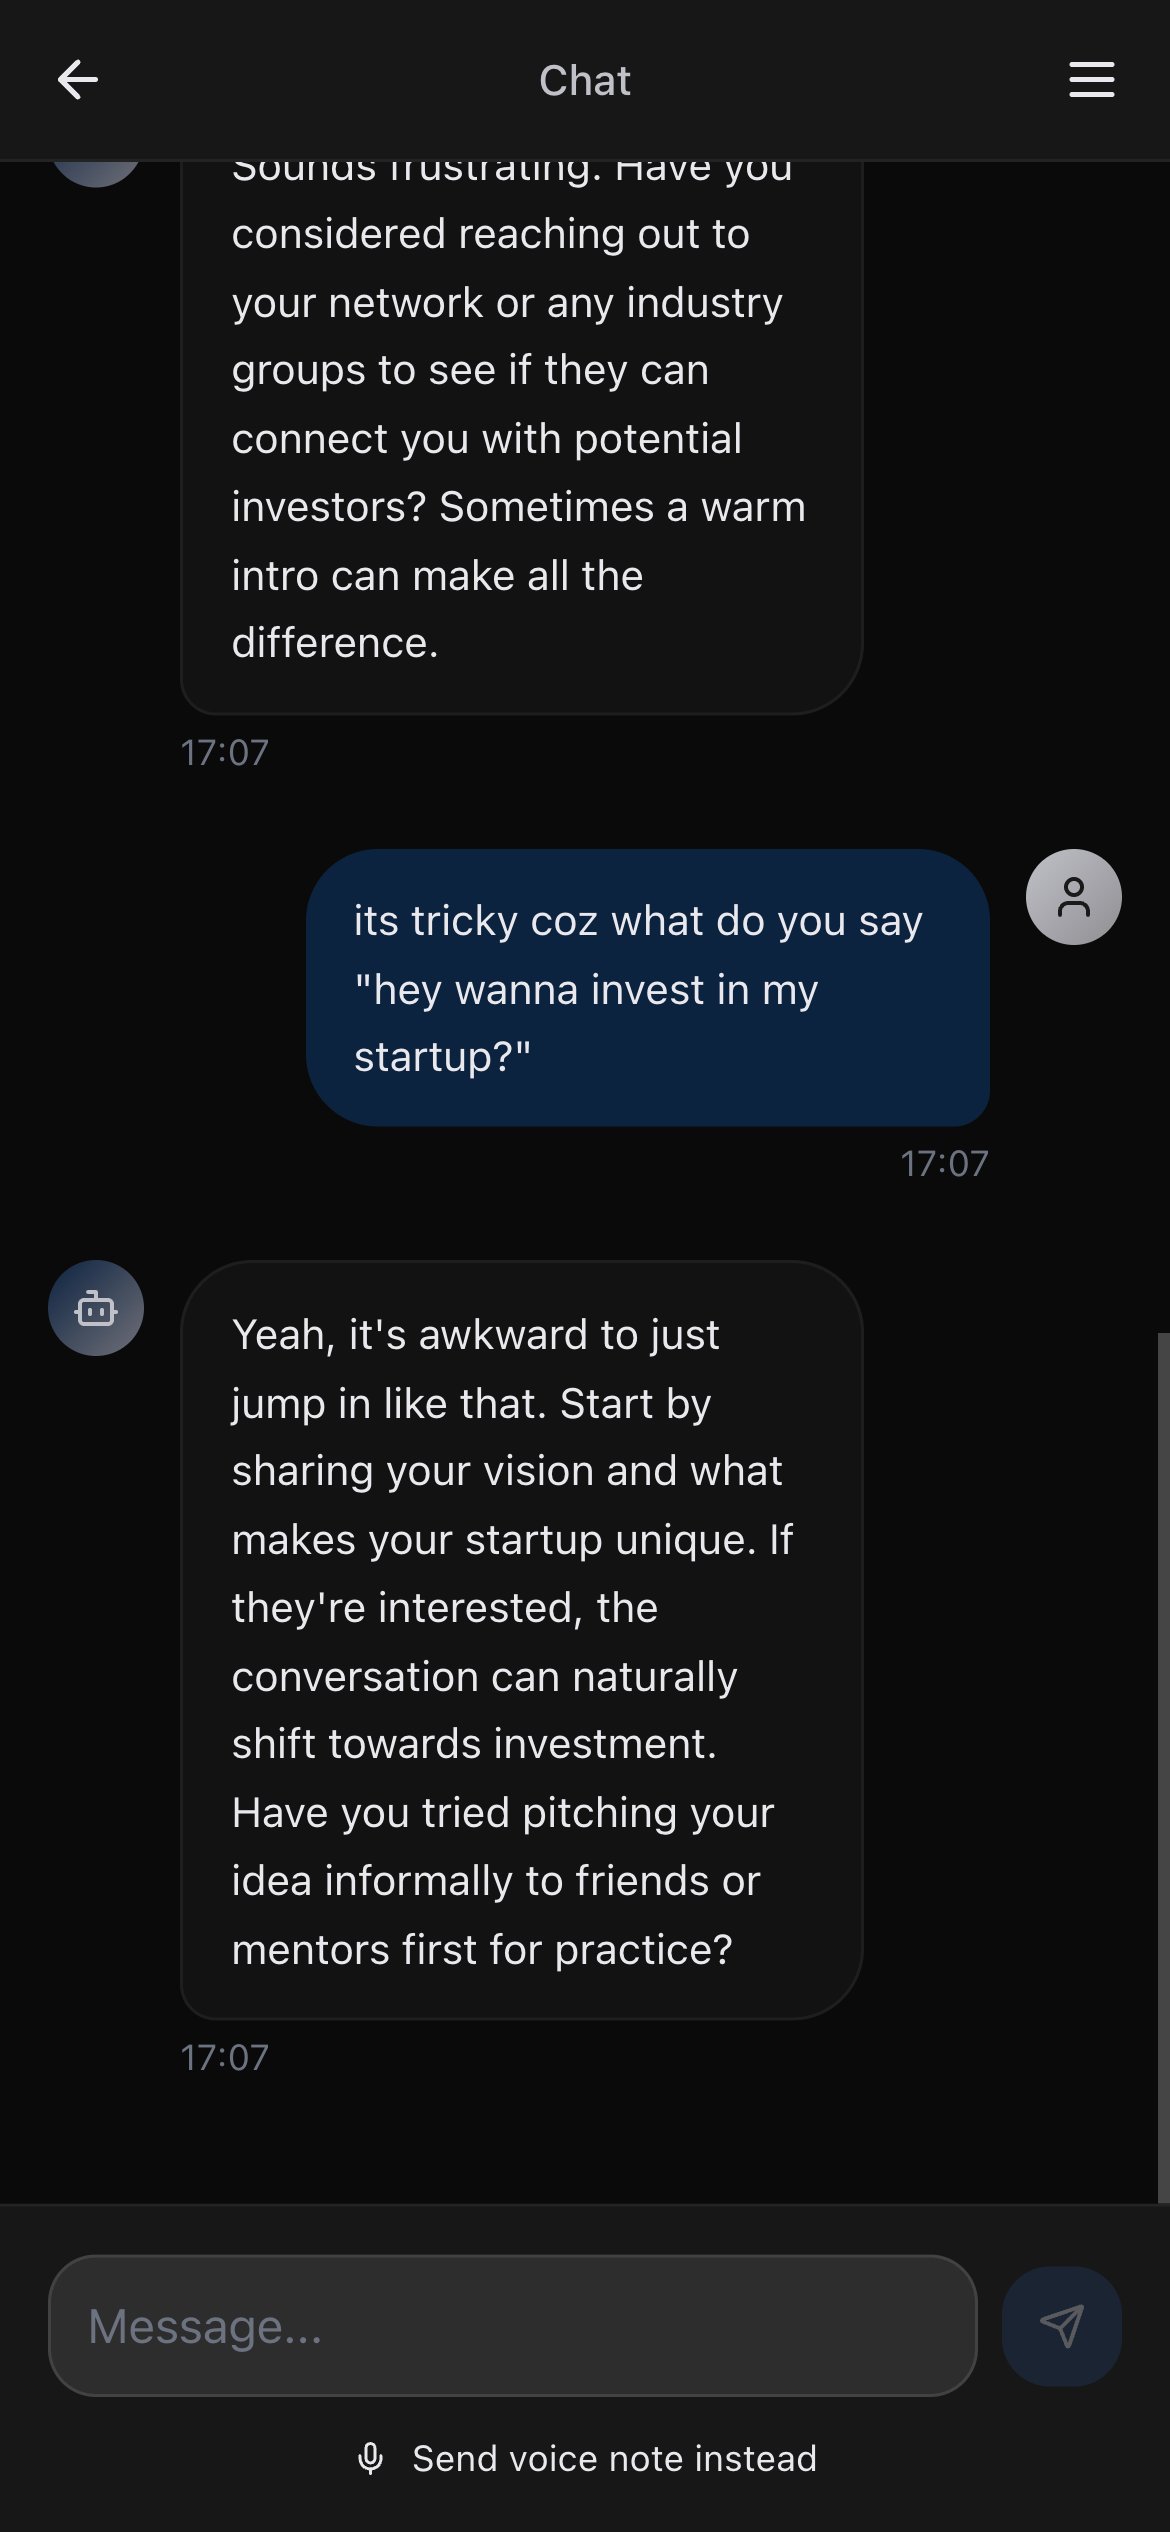Click the 17:07 timestamp under the user message
1170x2532 pixels.
coord(944,1164)
